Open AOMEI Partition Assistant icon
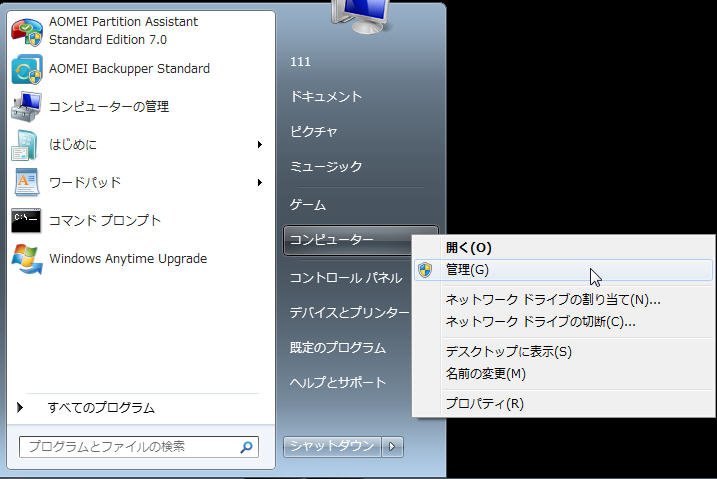The height and width of the screenshot is (479, 717). click(27, 32)
